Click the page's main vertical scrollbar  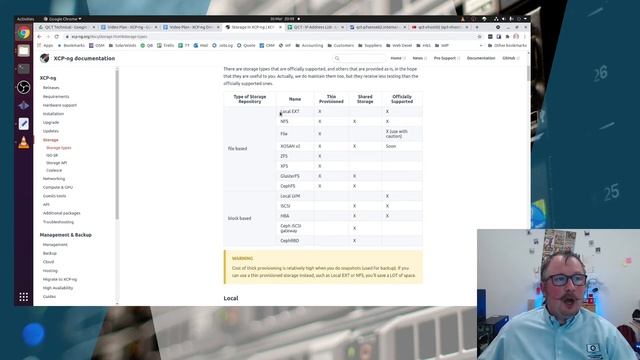tap(529, 73)
